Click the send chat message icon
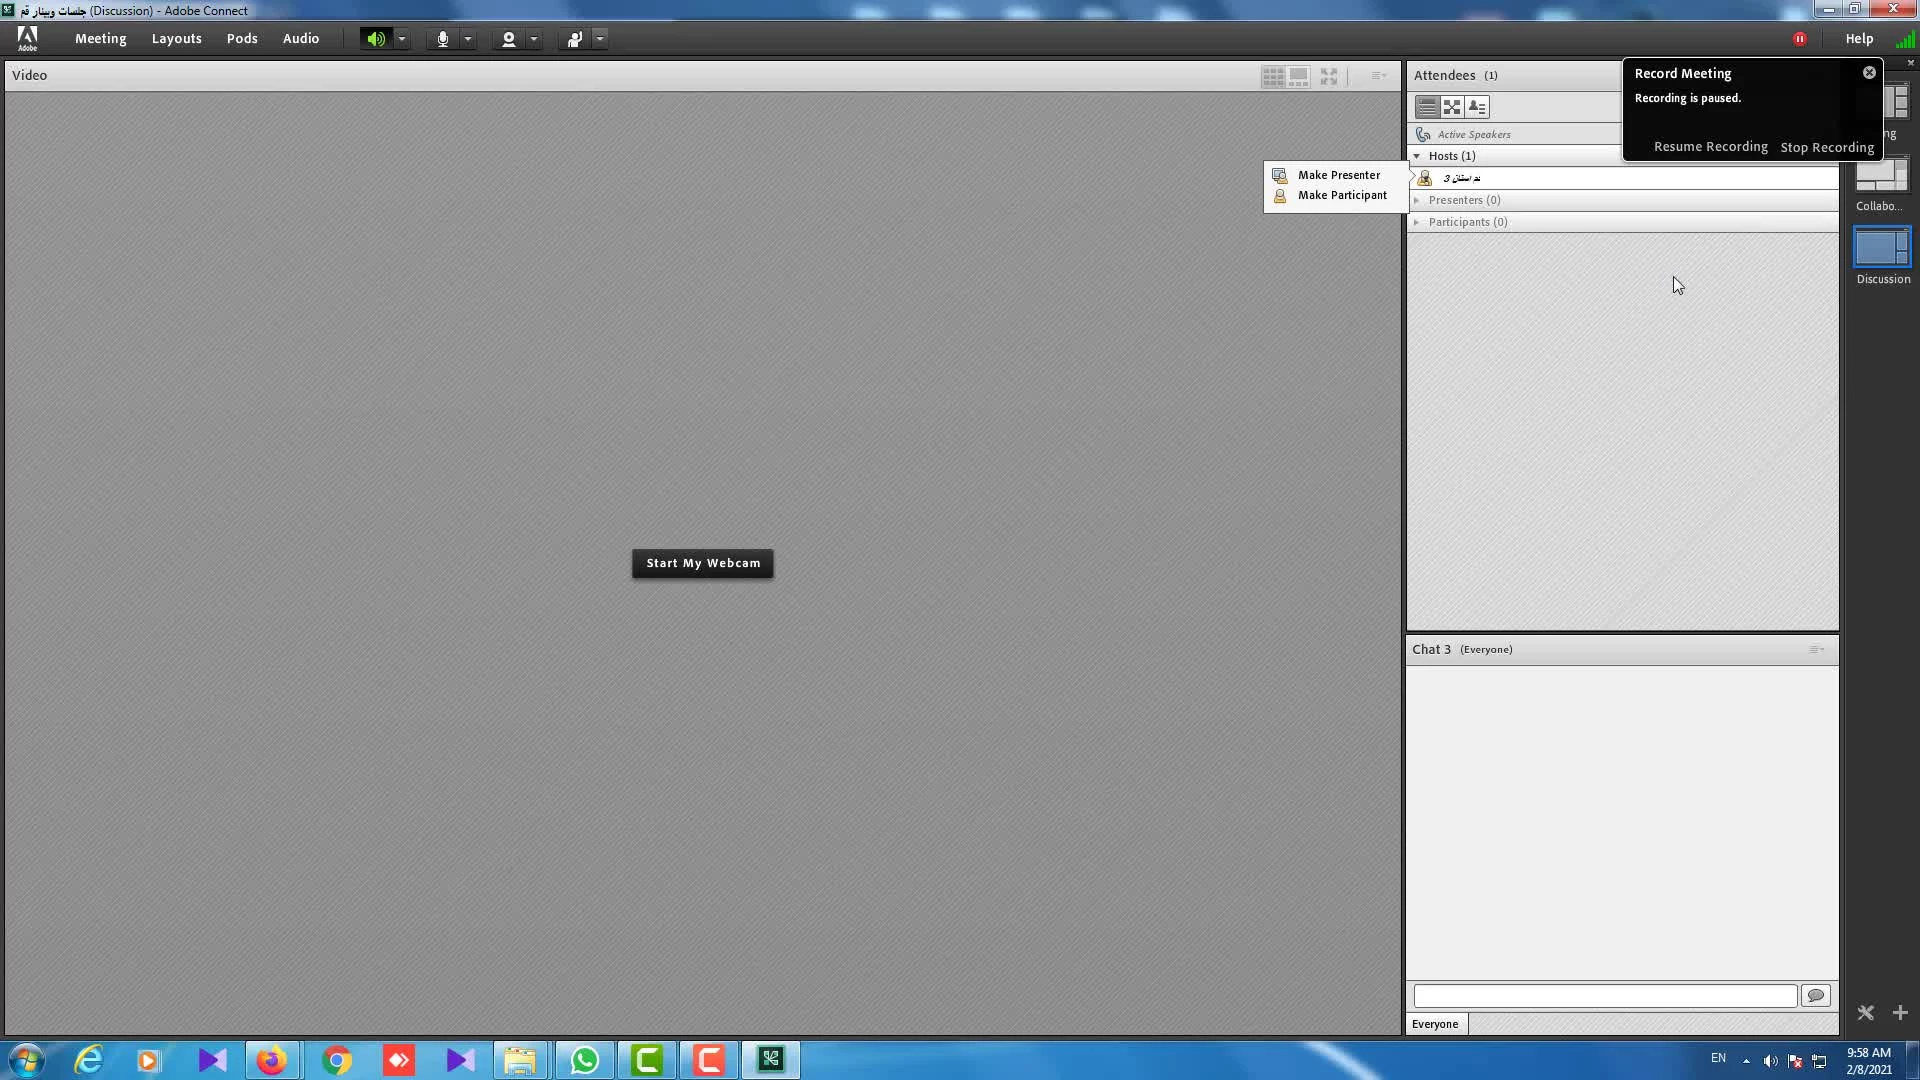 [1815, 996]
